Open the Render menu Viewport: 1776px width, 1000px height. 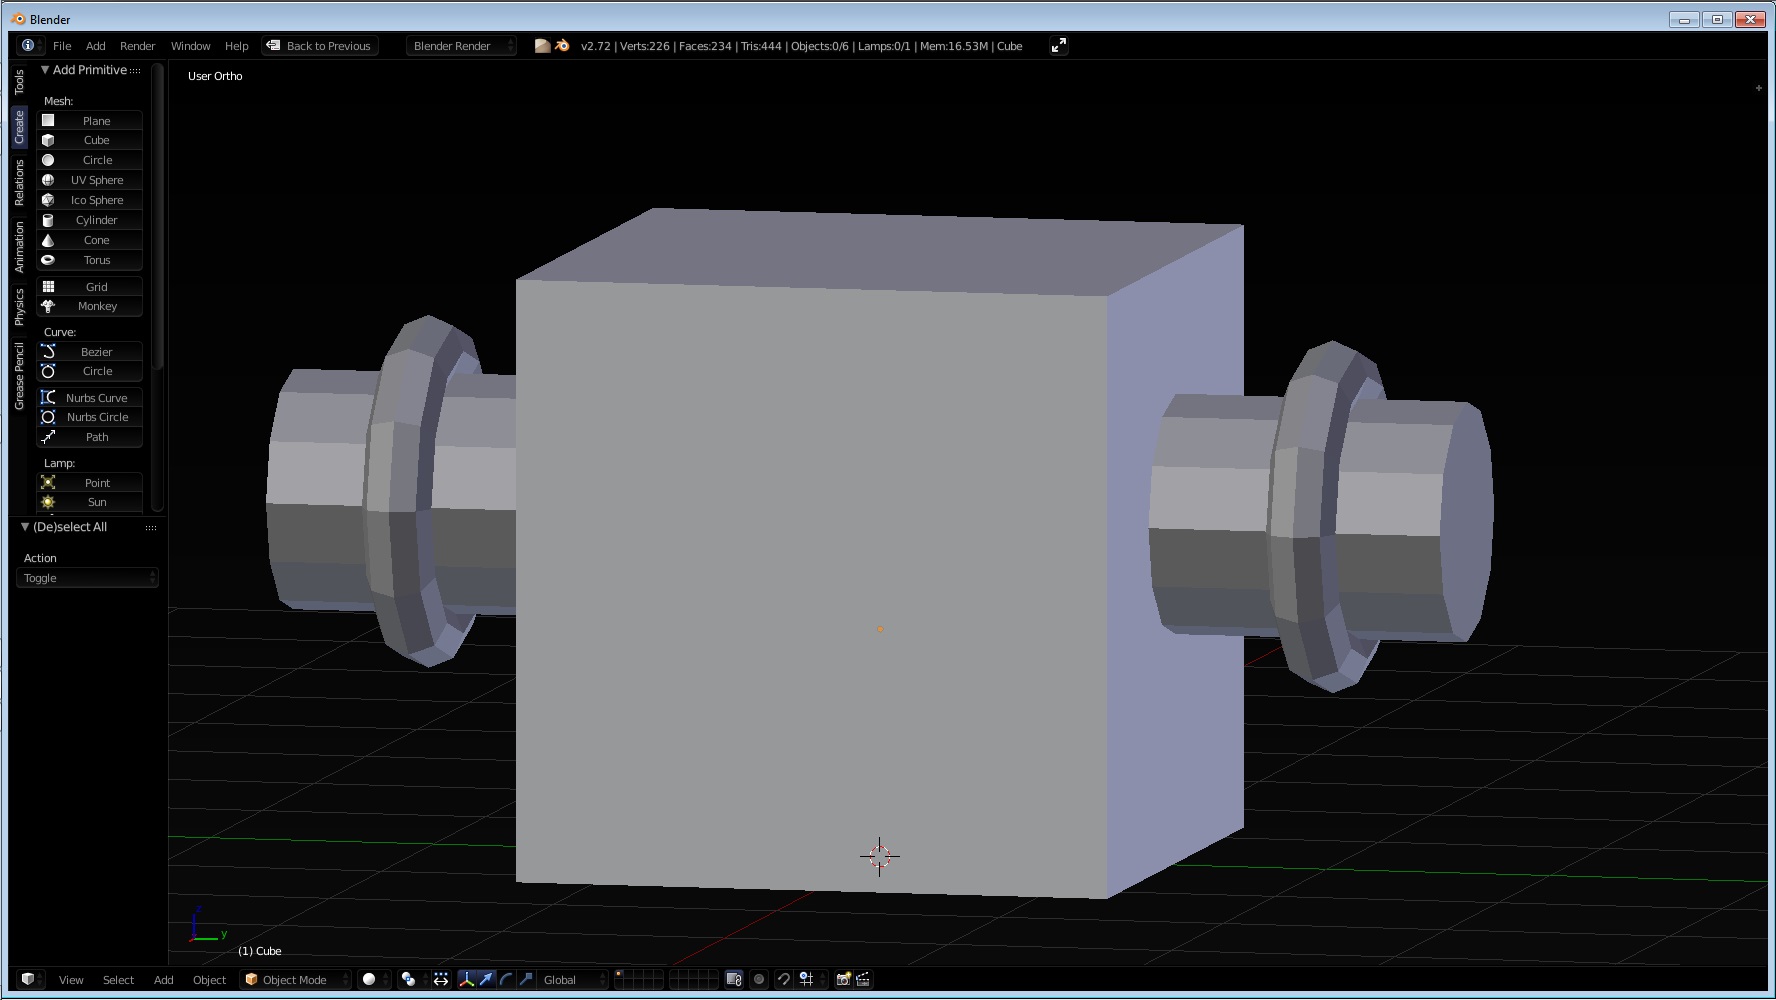pyautogui.click(x=137, y=46)
